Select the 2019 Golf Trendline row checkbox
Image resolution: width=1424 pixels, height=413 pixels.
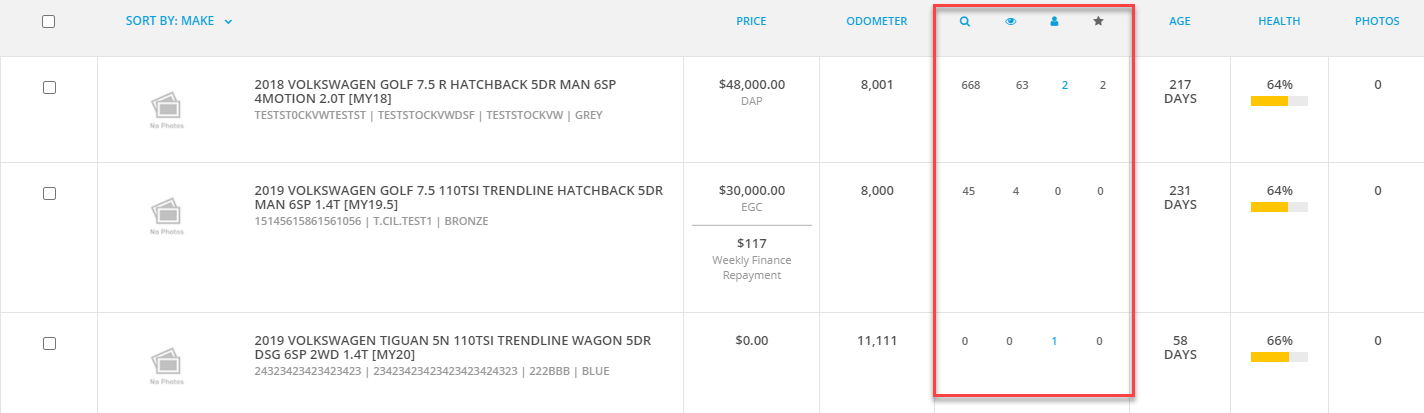pyautogui.click(x=49, y=193)
